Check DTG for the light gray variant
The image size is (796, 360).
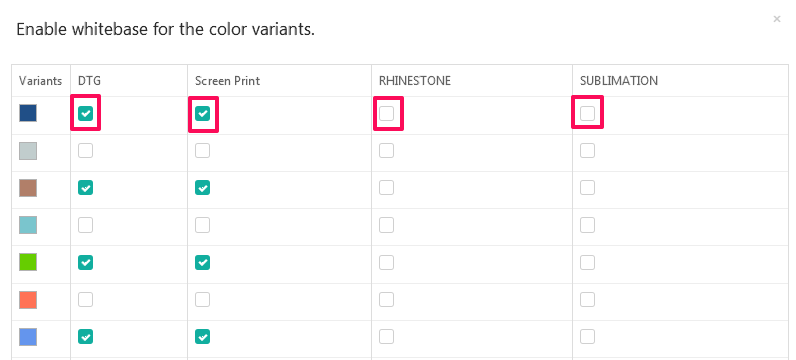pyautogui.click(x=85, y=150)
